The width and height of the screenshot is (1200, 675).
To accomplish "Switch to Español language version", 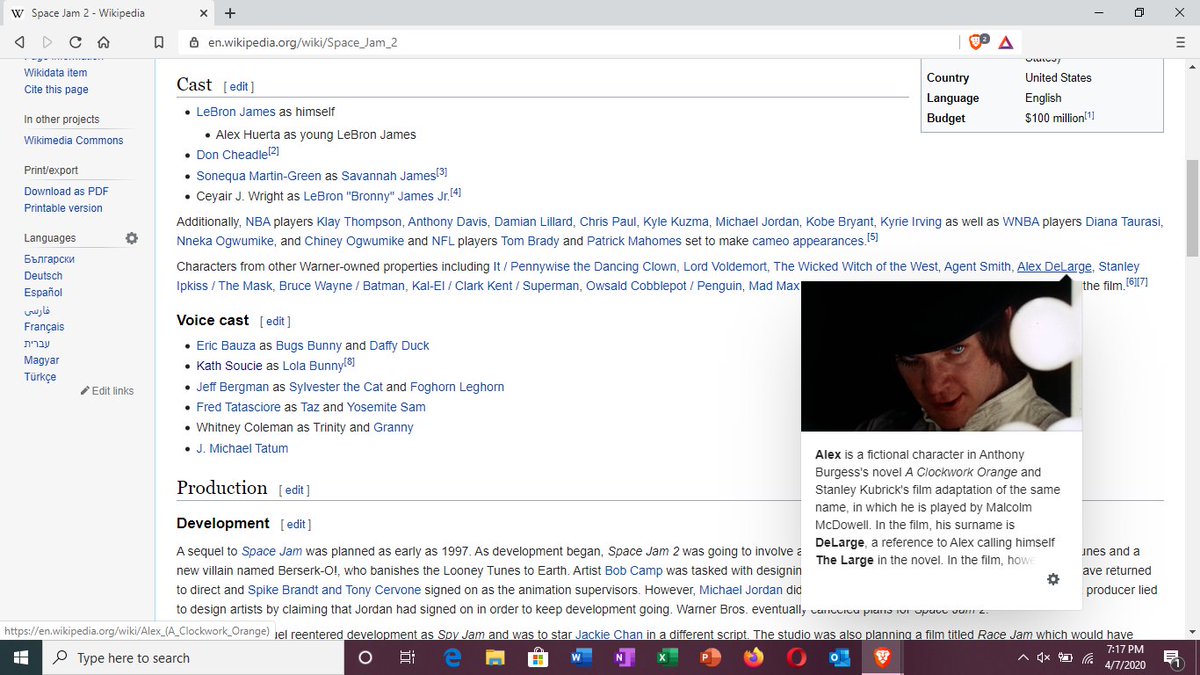I will coord(43,293).
